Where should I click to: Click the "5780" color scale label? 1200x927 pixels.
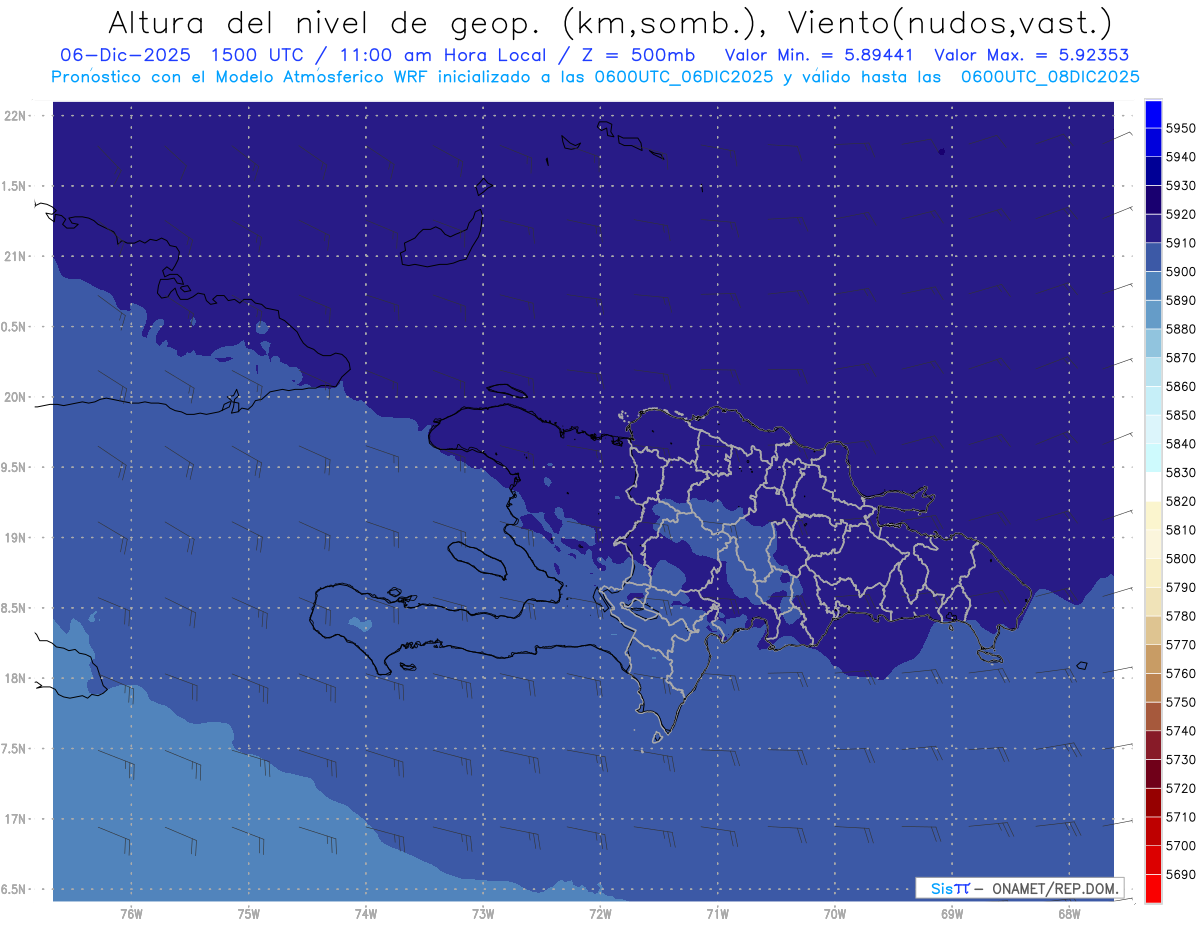1180,616
